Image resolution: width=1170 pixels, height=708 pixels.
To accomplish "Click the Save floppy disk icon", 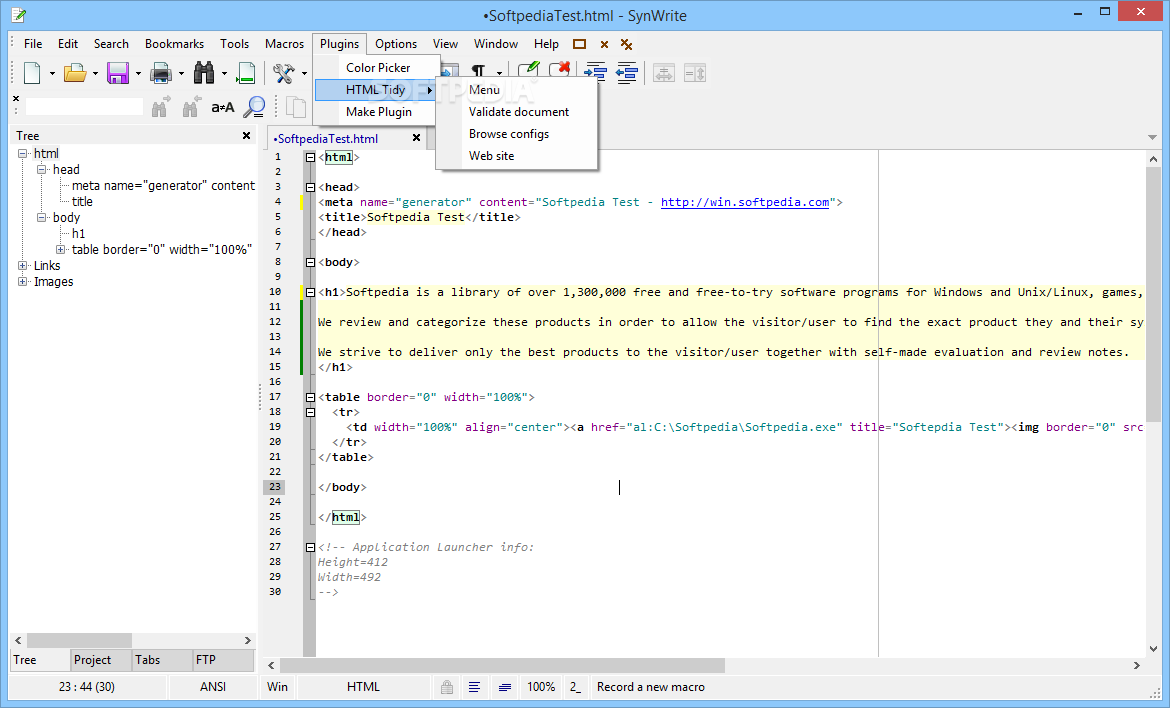I will click(x=118, y=73).
